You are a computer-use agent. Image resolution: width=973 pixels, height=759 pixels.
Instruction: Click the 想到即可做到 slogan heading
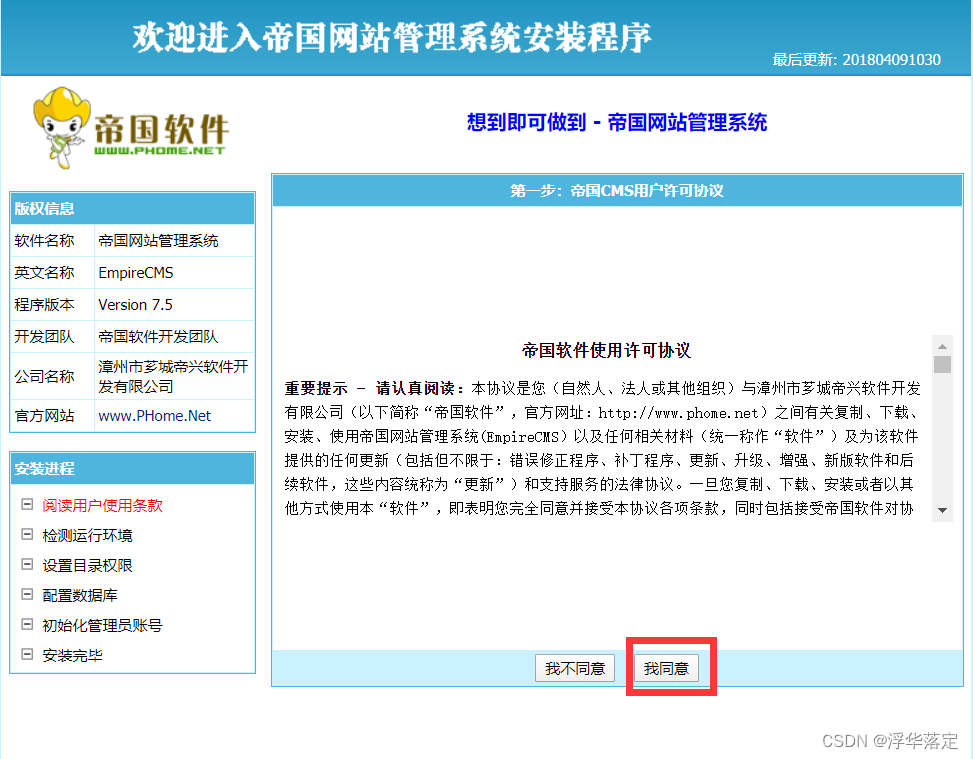click(x=617, y=122)
